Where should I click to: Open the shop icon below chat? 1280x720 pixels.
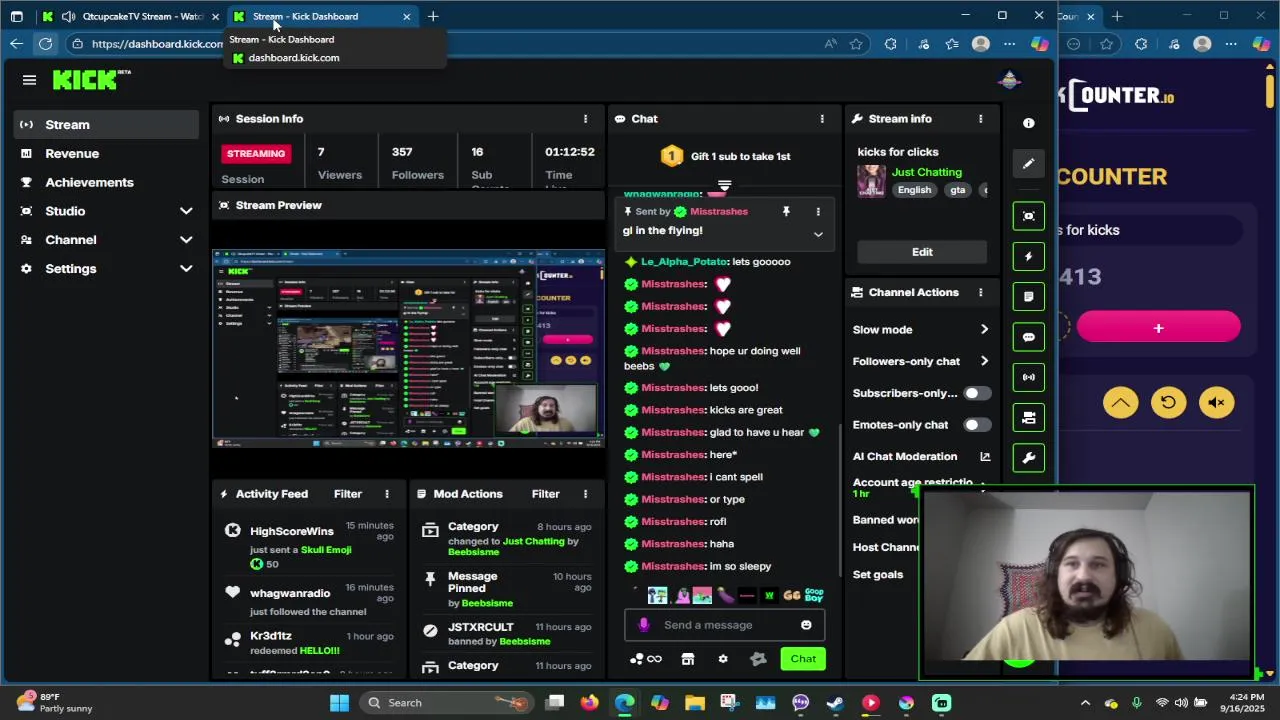[x=687, y=659]
